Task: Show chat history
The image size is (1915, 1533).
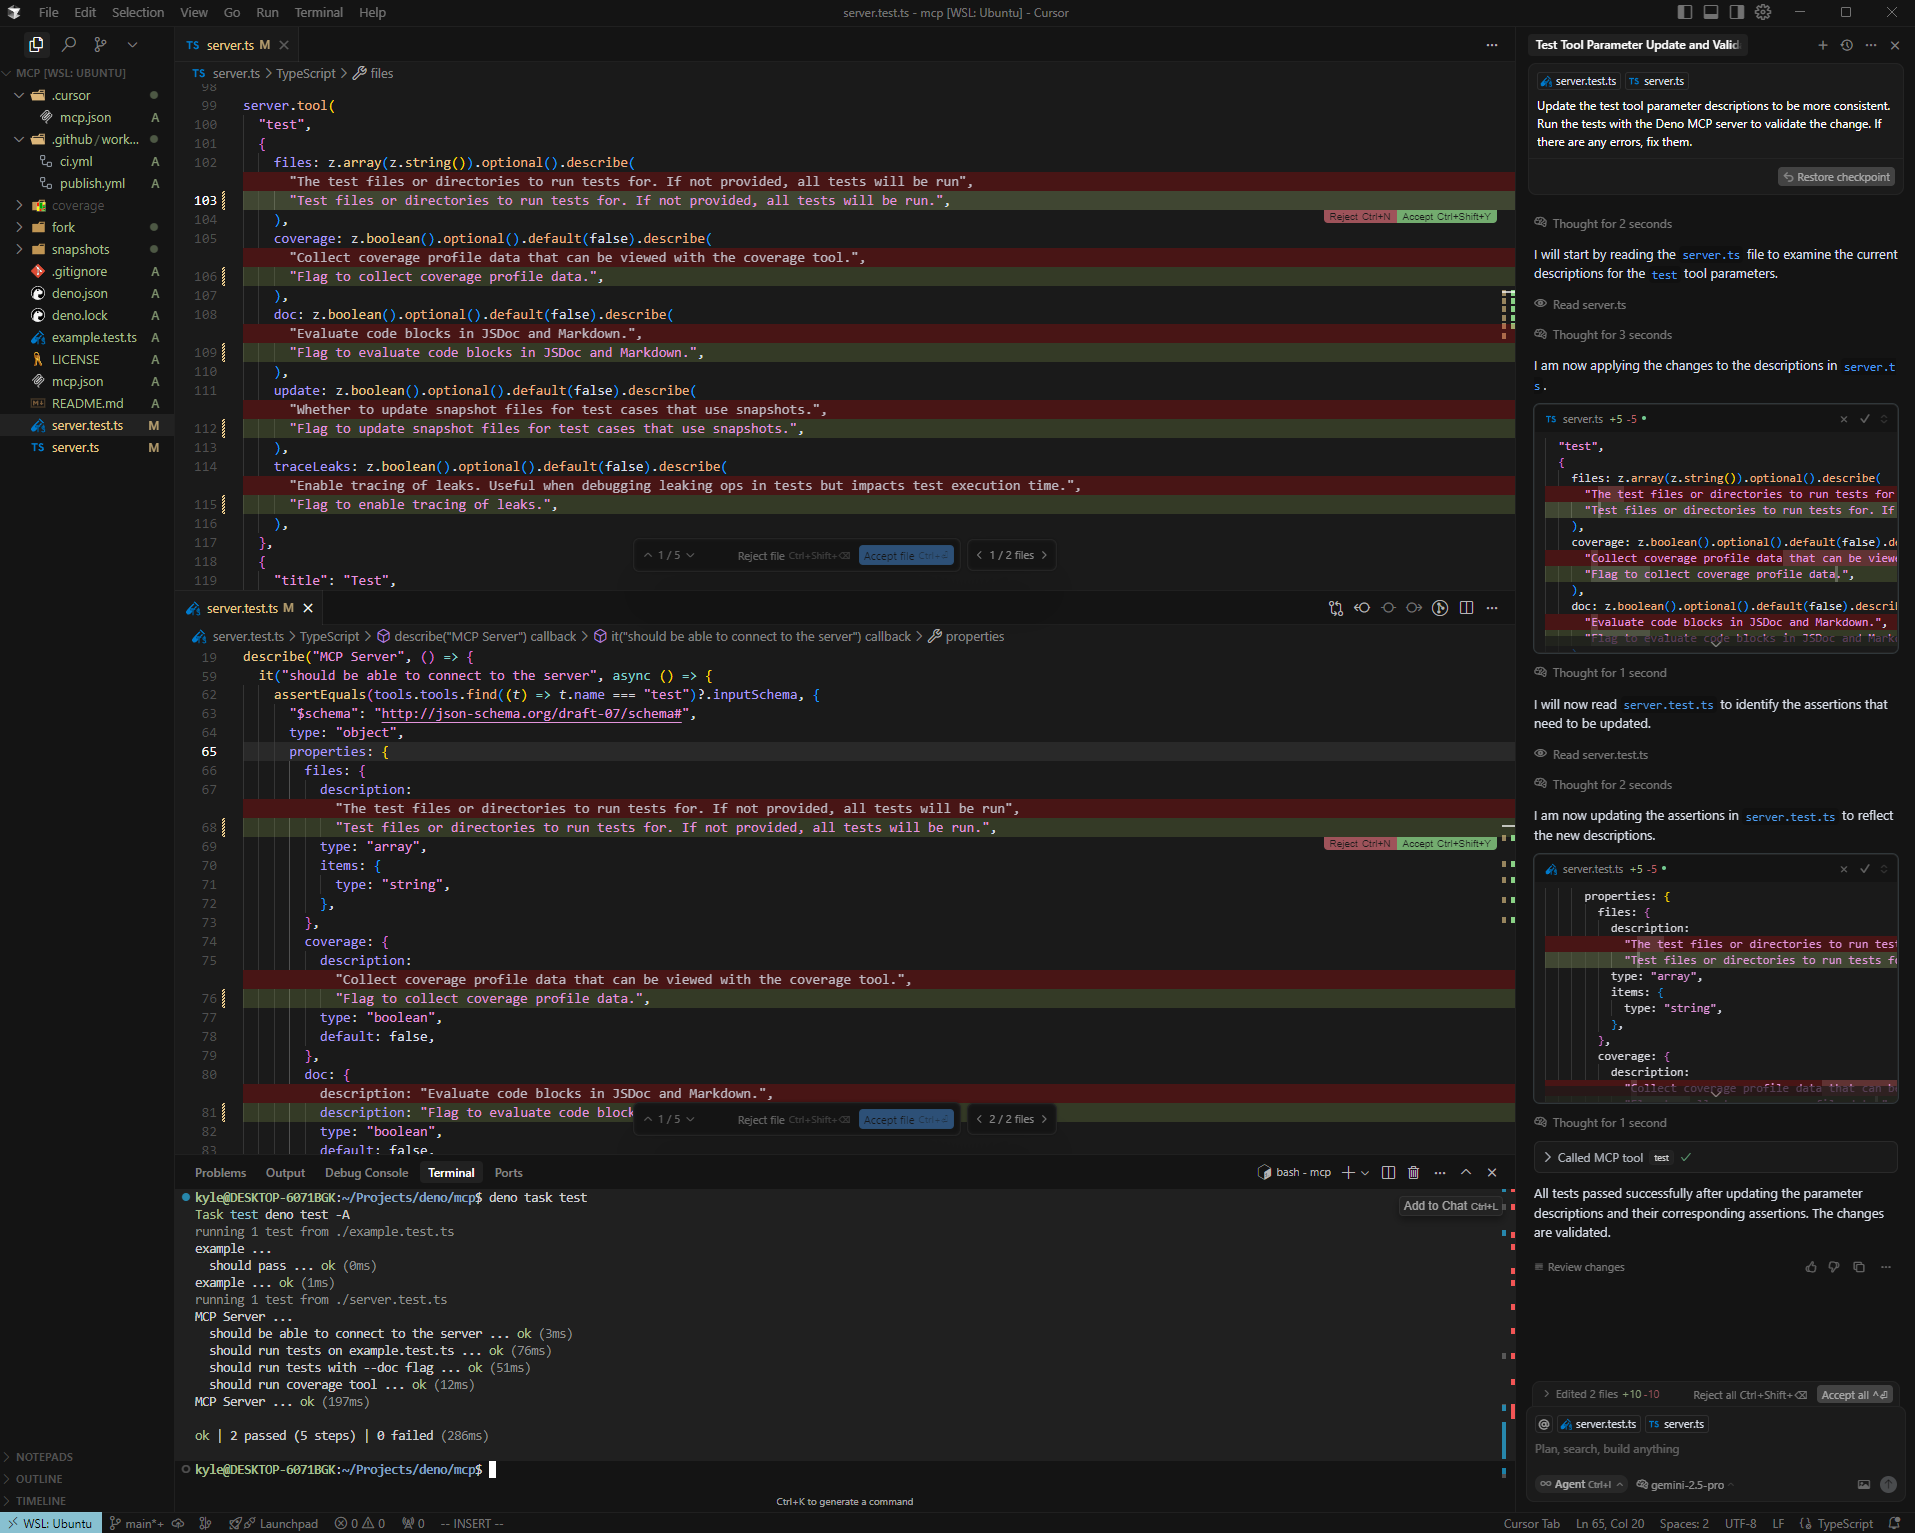Action: (x=1846, y=45)
